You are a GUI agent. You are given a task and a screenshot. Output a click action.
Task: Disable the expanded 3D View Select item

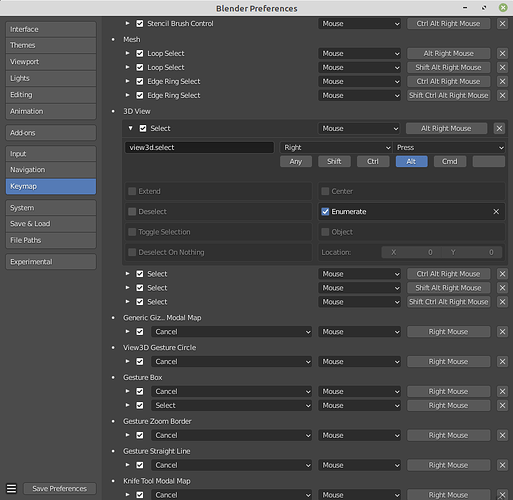pos(143,128)
